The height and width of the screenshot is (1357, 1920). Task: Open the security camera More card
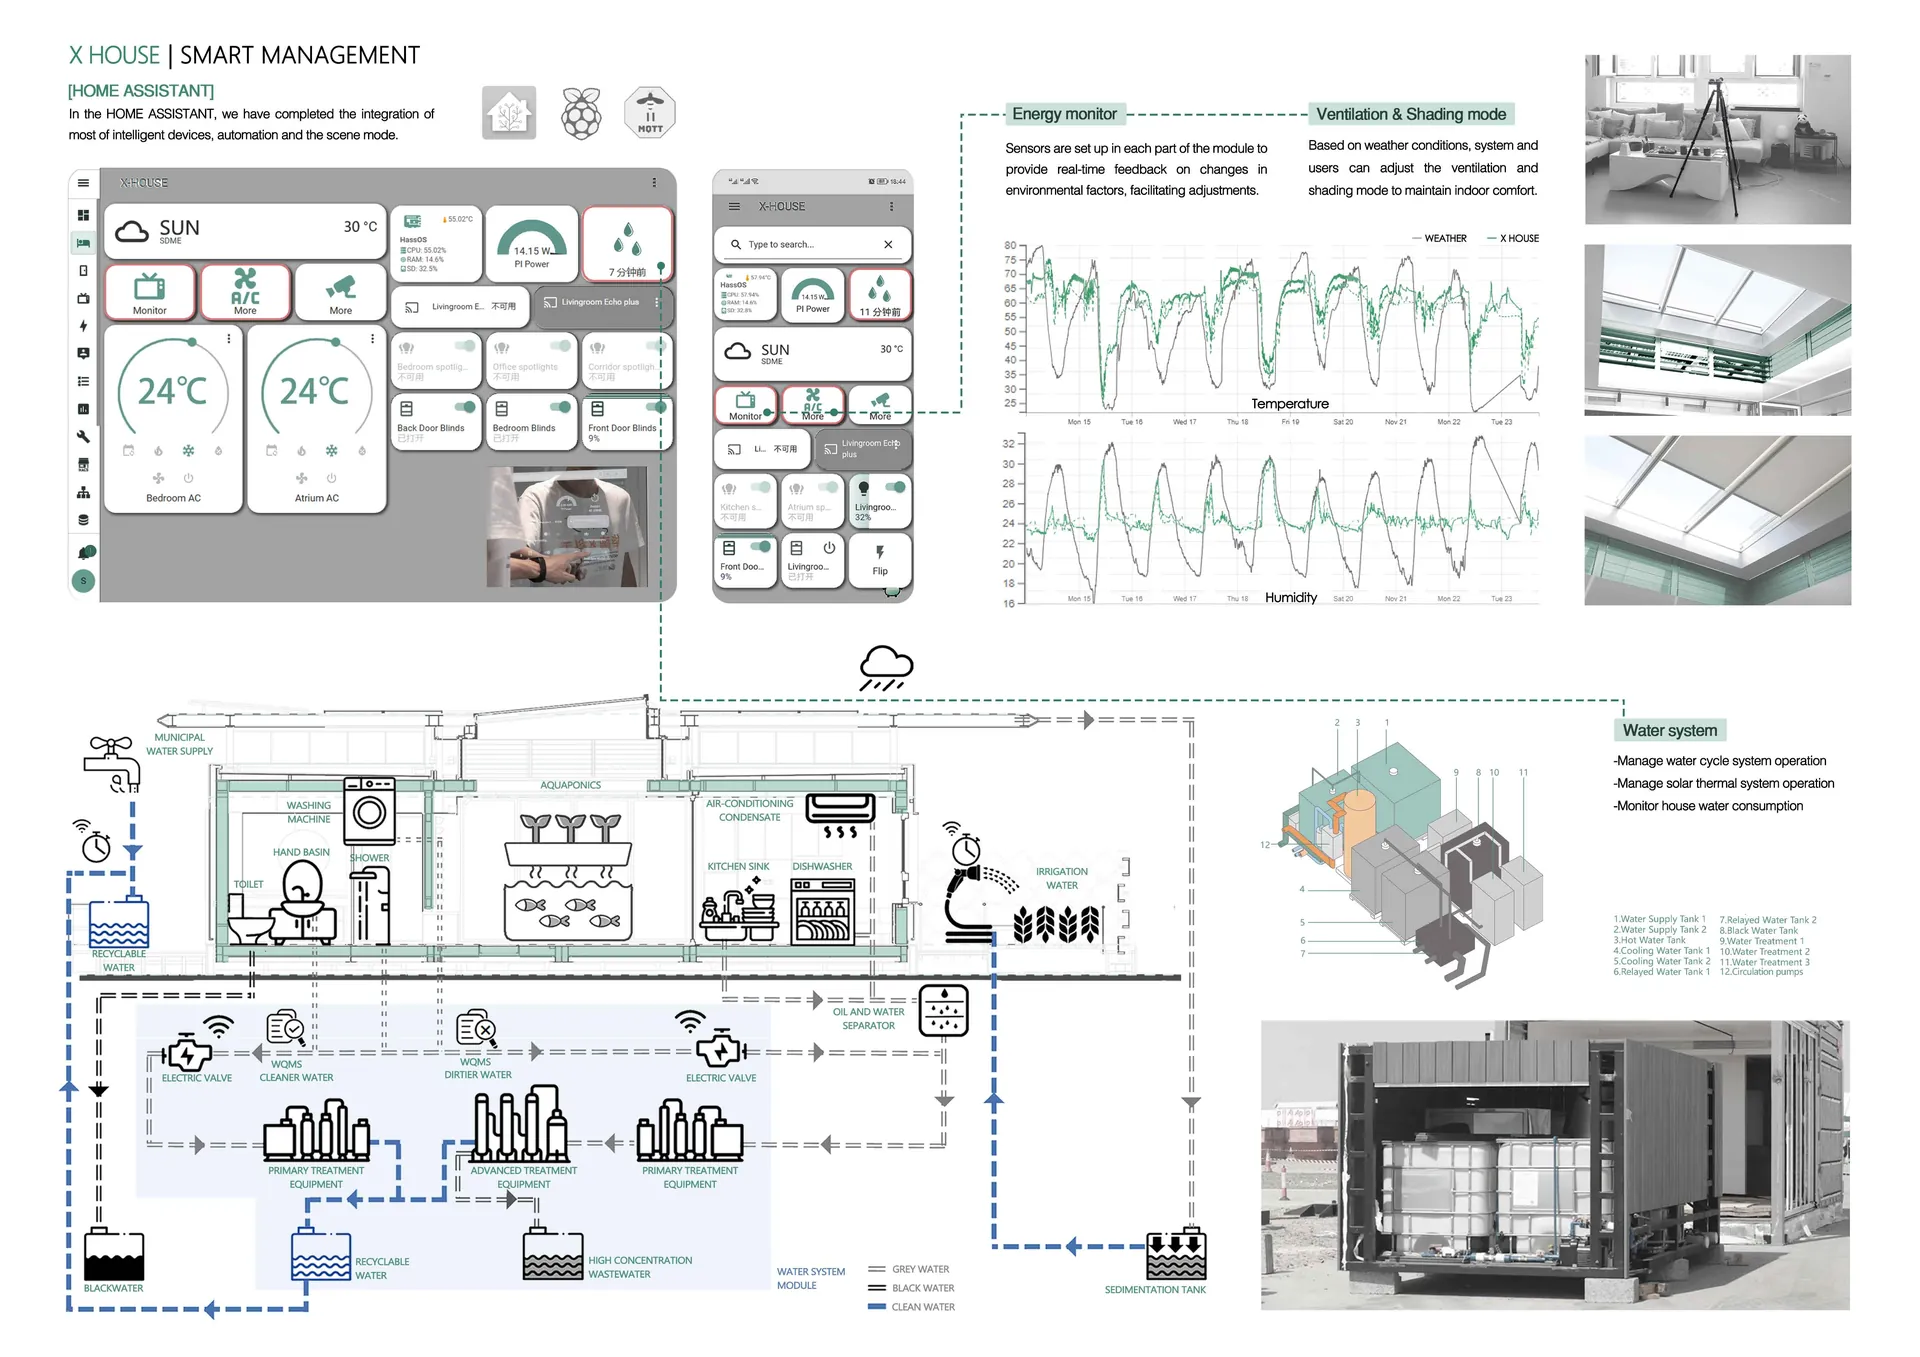pos(340,292)
